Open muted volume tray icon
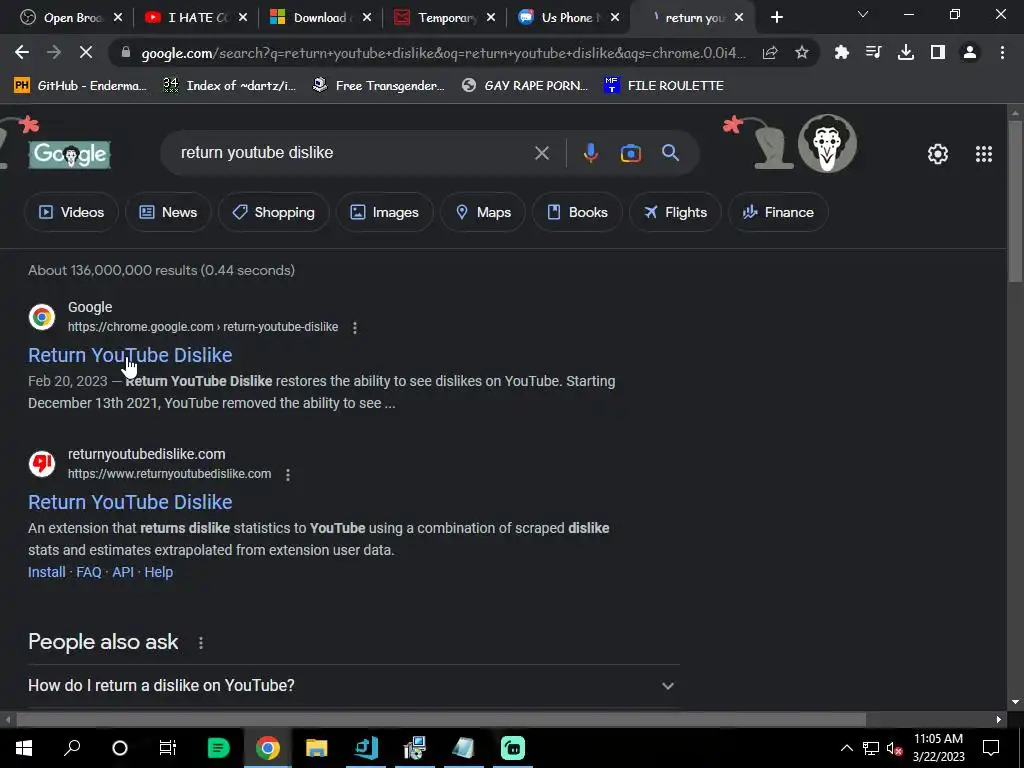The height and width of the screenshot is (768, 1024). pos(895,749)
